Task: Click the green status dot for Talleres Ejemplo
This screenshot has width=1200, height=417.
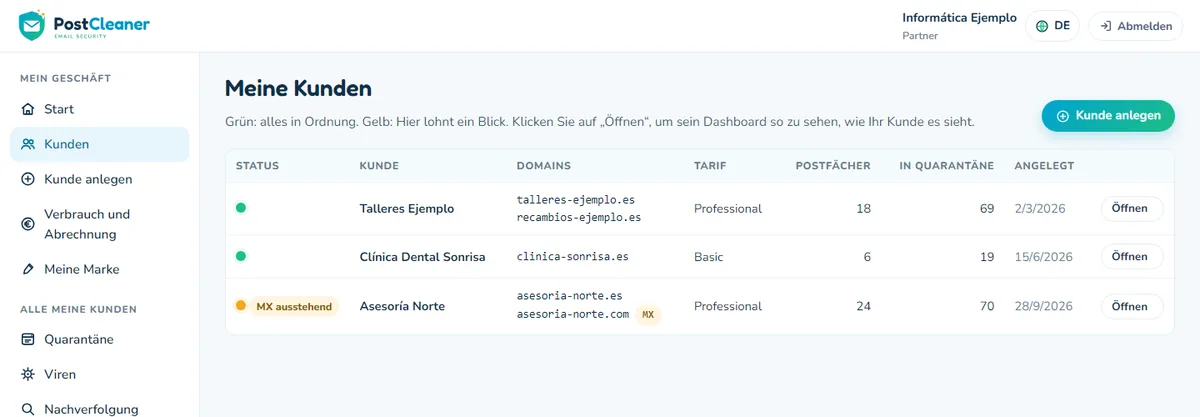Action: click(241, 208)
